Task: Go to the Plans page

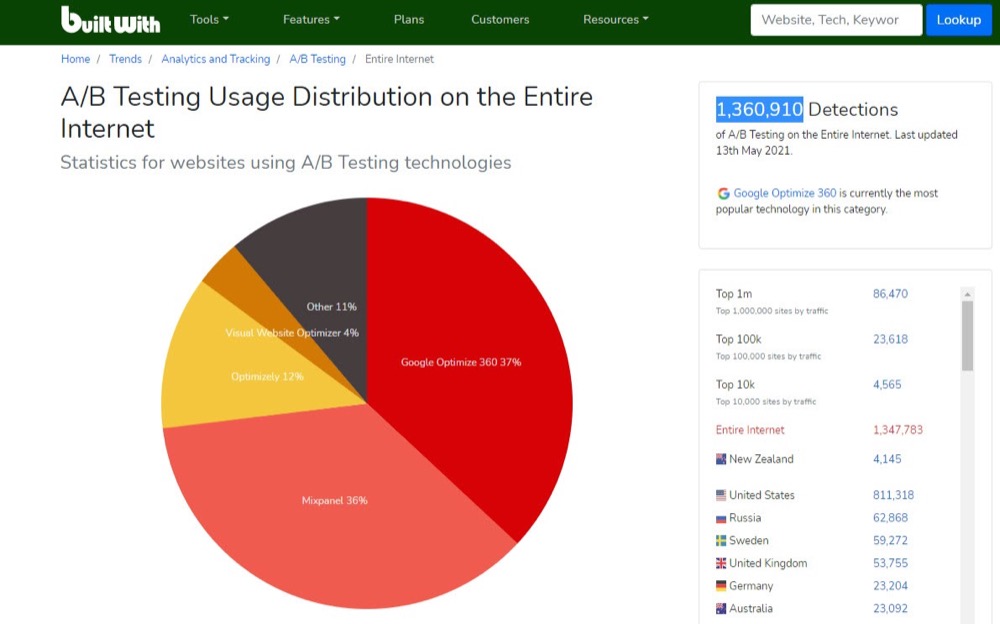Action: click(409, 19)
